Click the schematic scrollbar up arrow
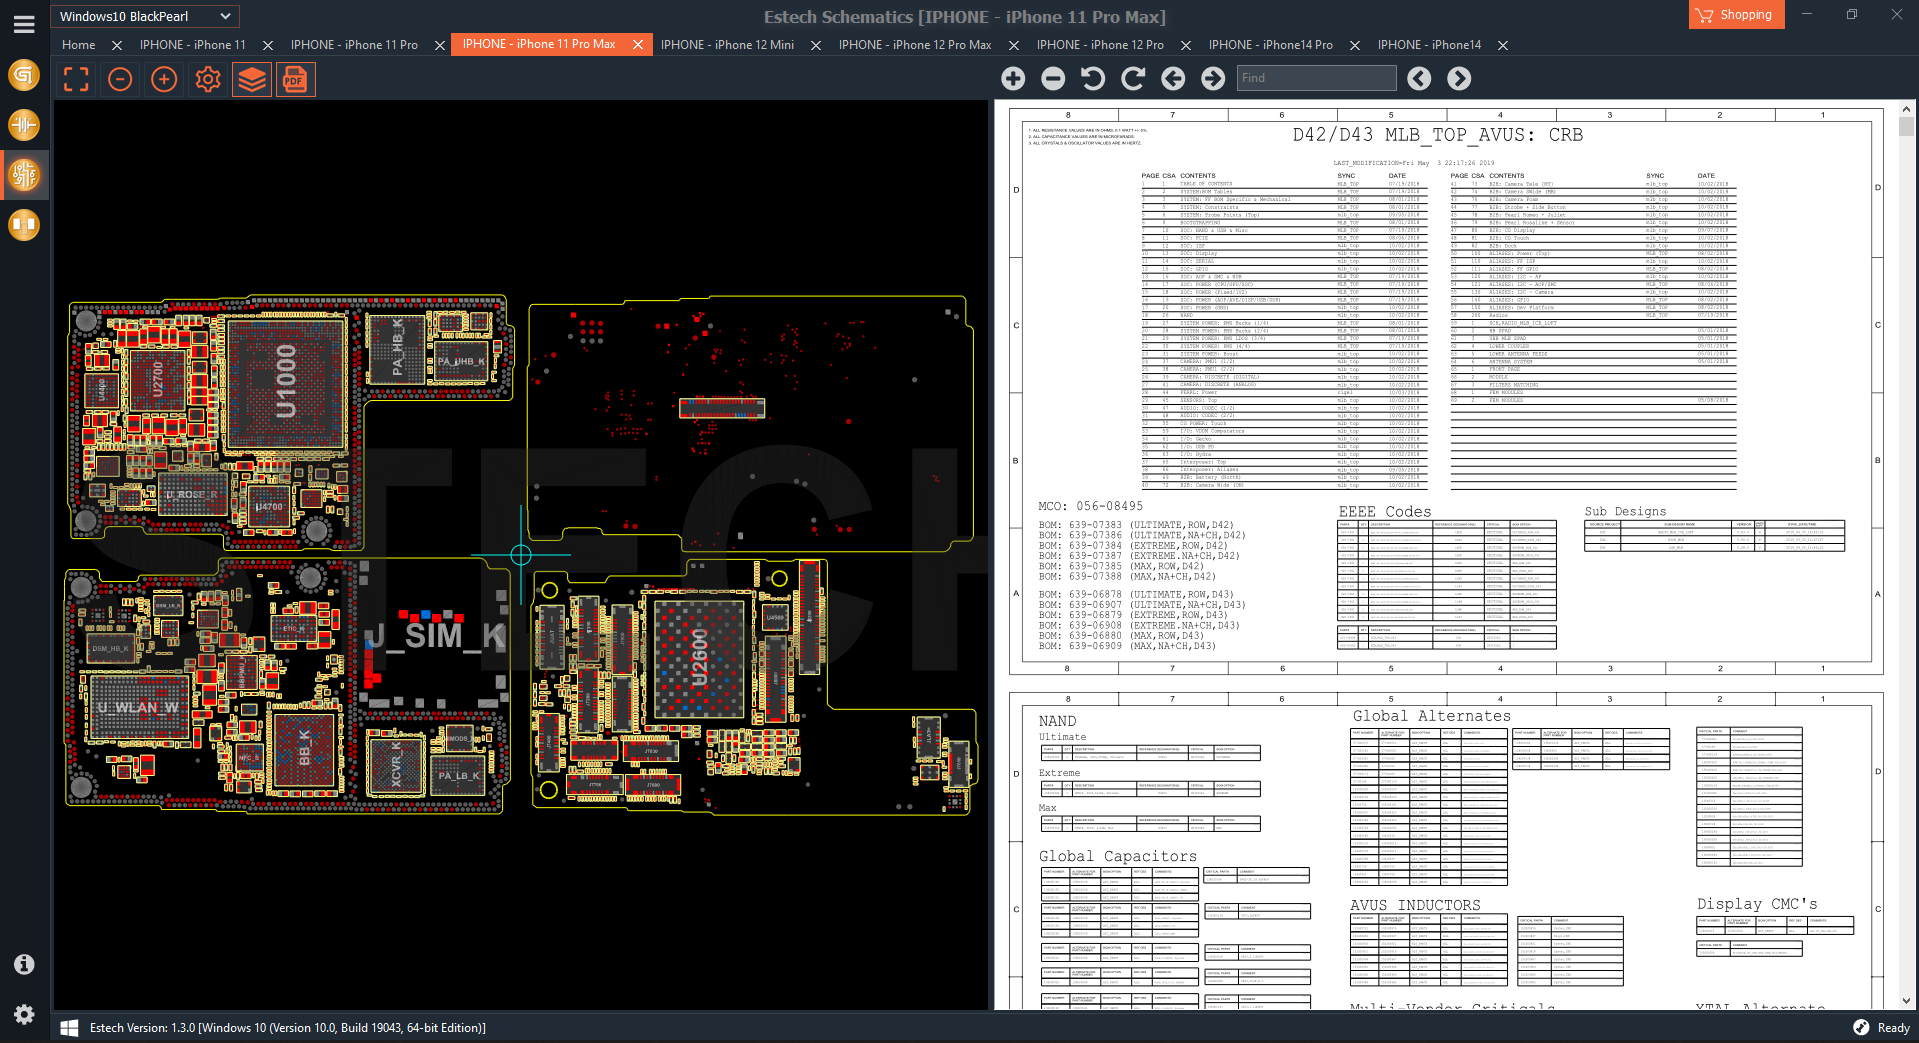1919x1043 pixels. tap(1906, 109)
